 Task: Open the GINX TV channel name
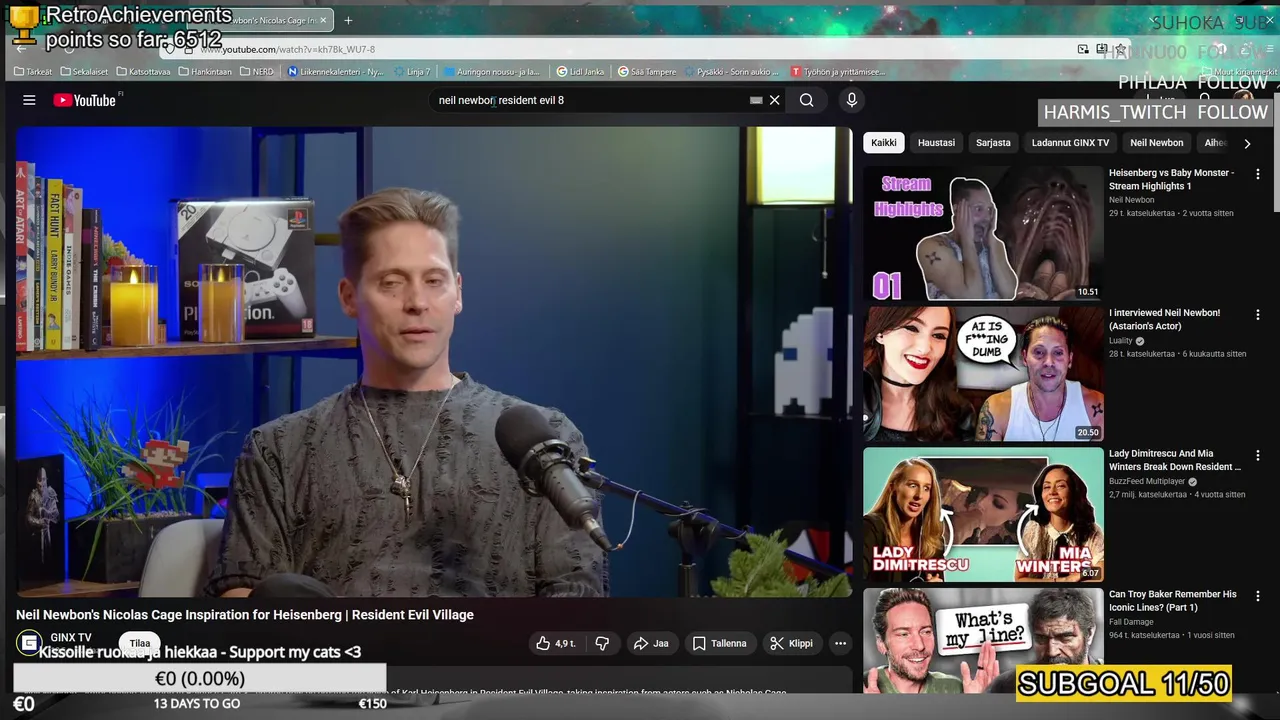click(x=71, y=637)
